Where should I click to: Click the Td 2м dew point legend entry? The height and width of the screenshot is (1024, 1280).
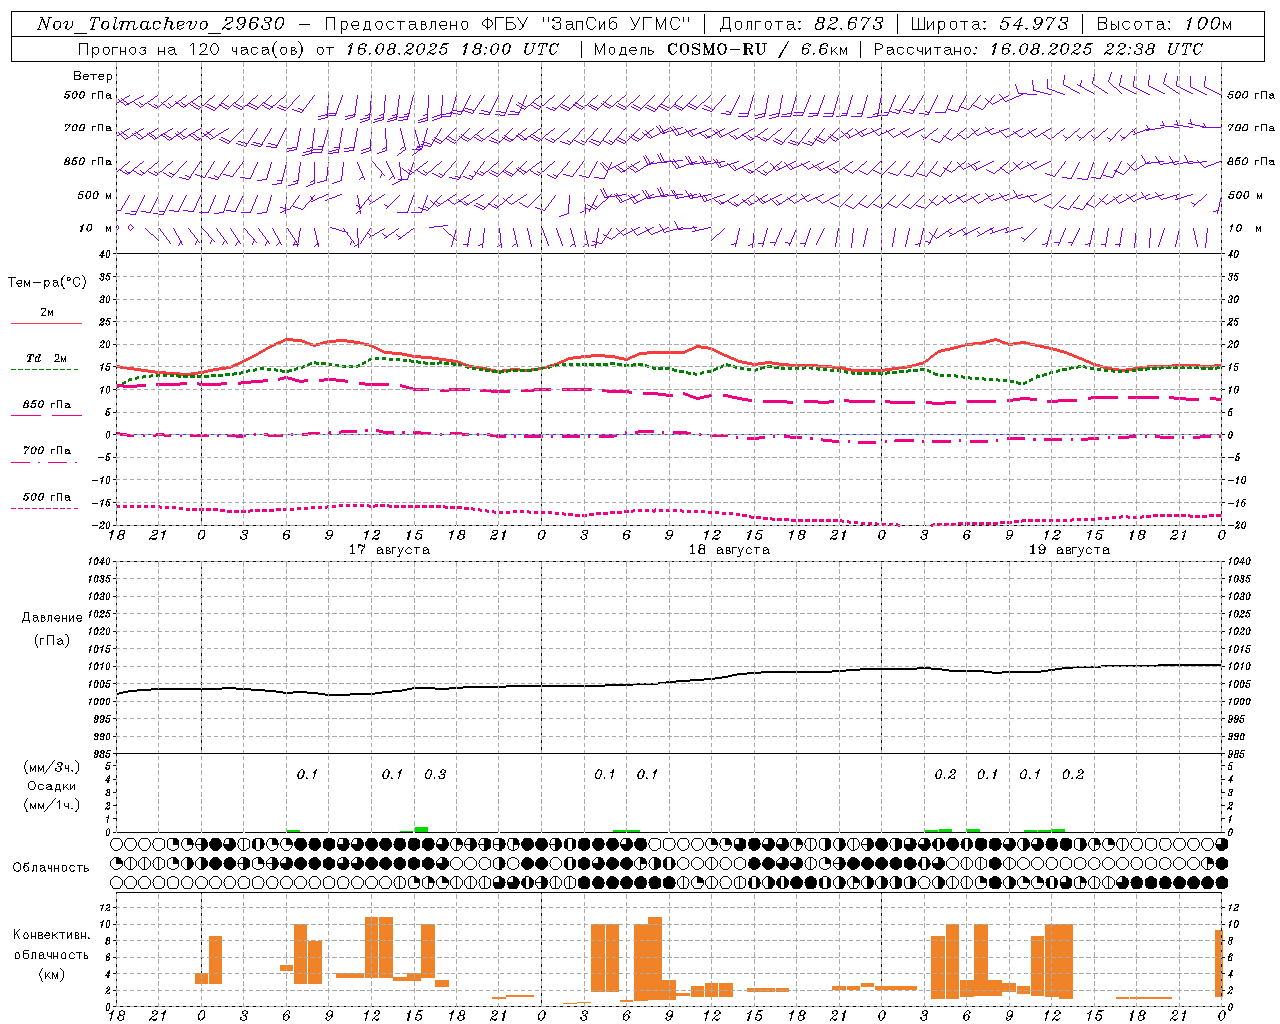(x=46, y=358)
